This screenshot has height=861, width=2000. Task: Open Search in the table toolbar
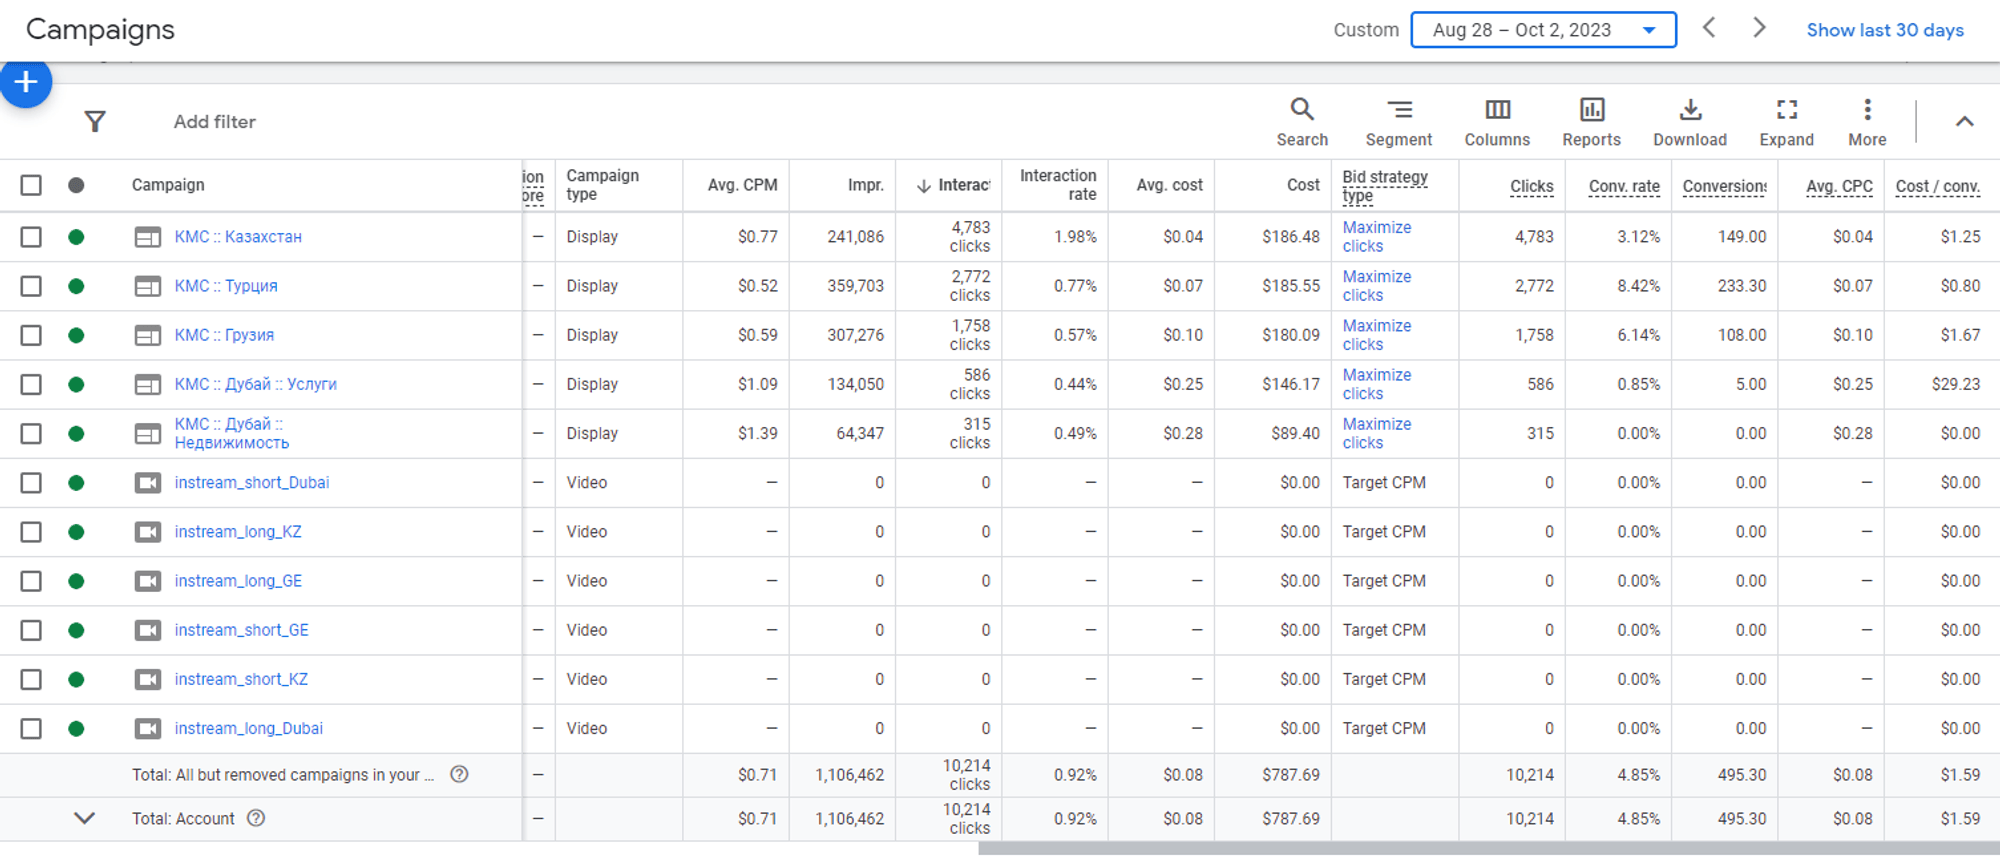[x=1302, y=122]
